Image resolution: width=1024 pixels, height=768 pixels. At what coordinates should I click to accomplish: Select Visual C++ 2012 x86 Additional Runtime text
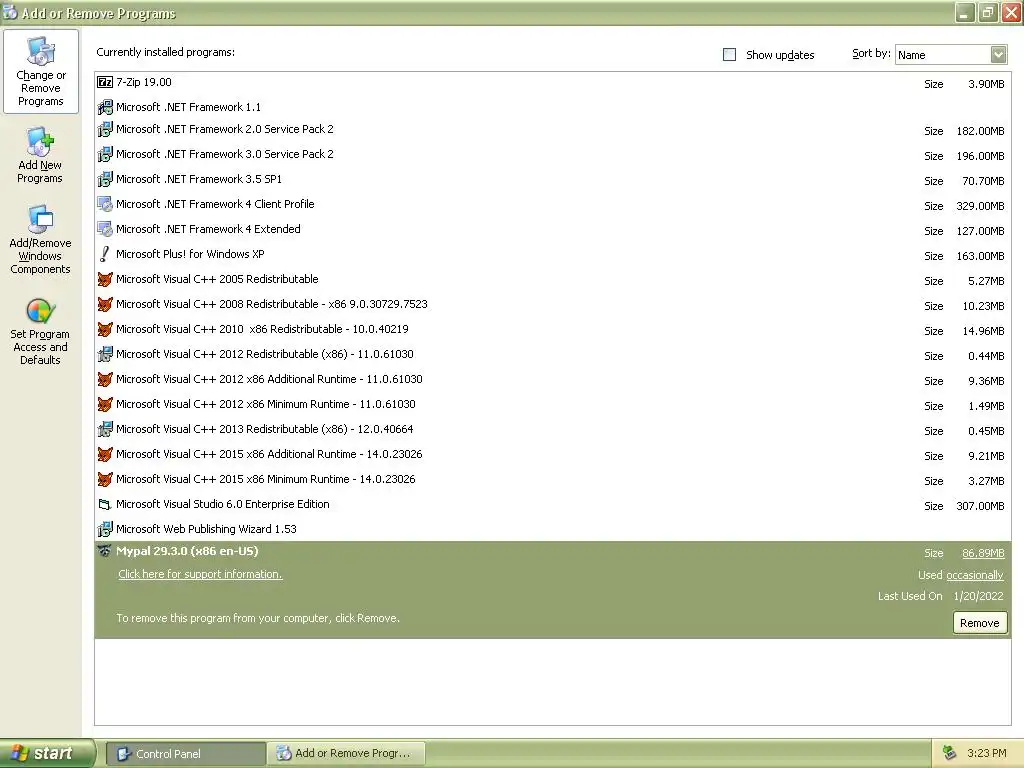pyautogui.click(x=269, y=379)
